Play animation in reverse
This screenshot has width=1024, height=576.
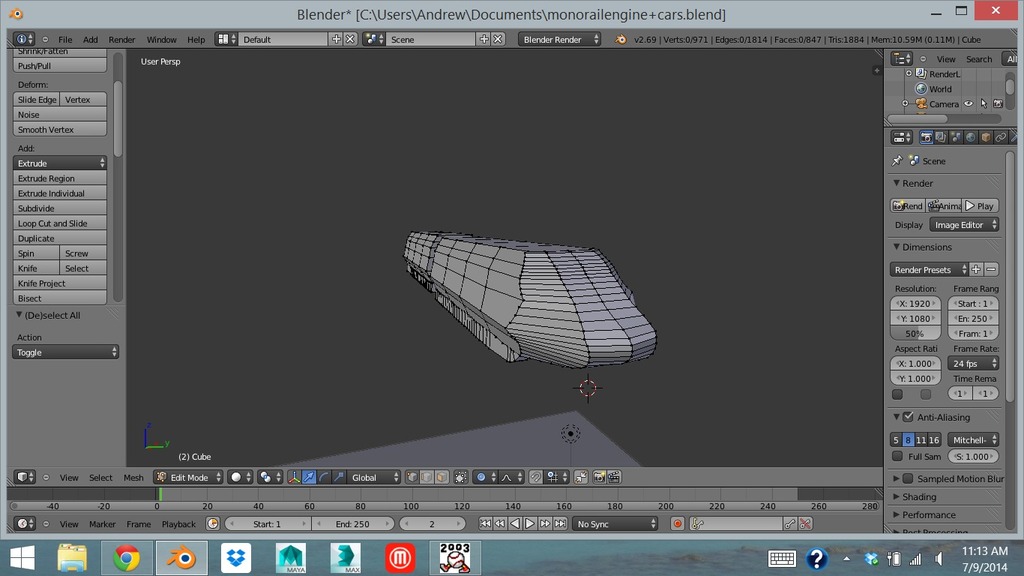click(x=515, y=524)
